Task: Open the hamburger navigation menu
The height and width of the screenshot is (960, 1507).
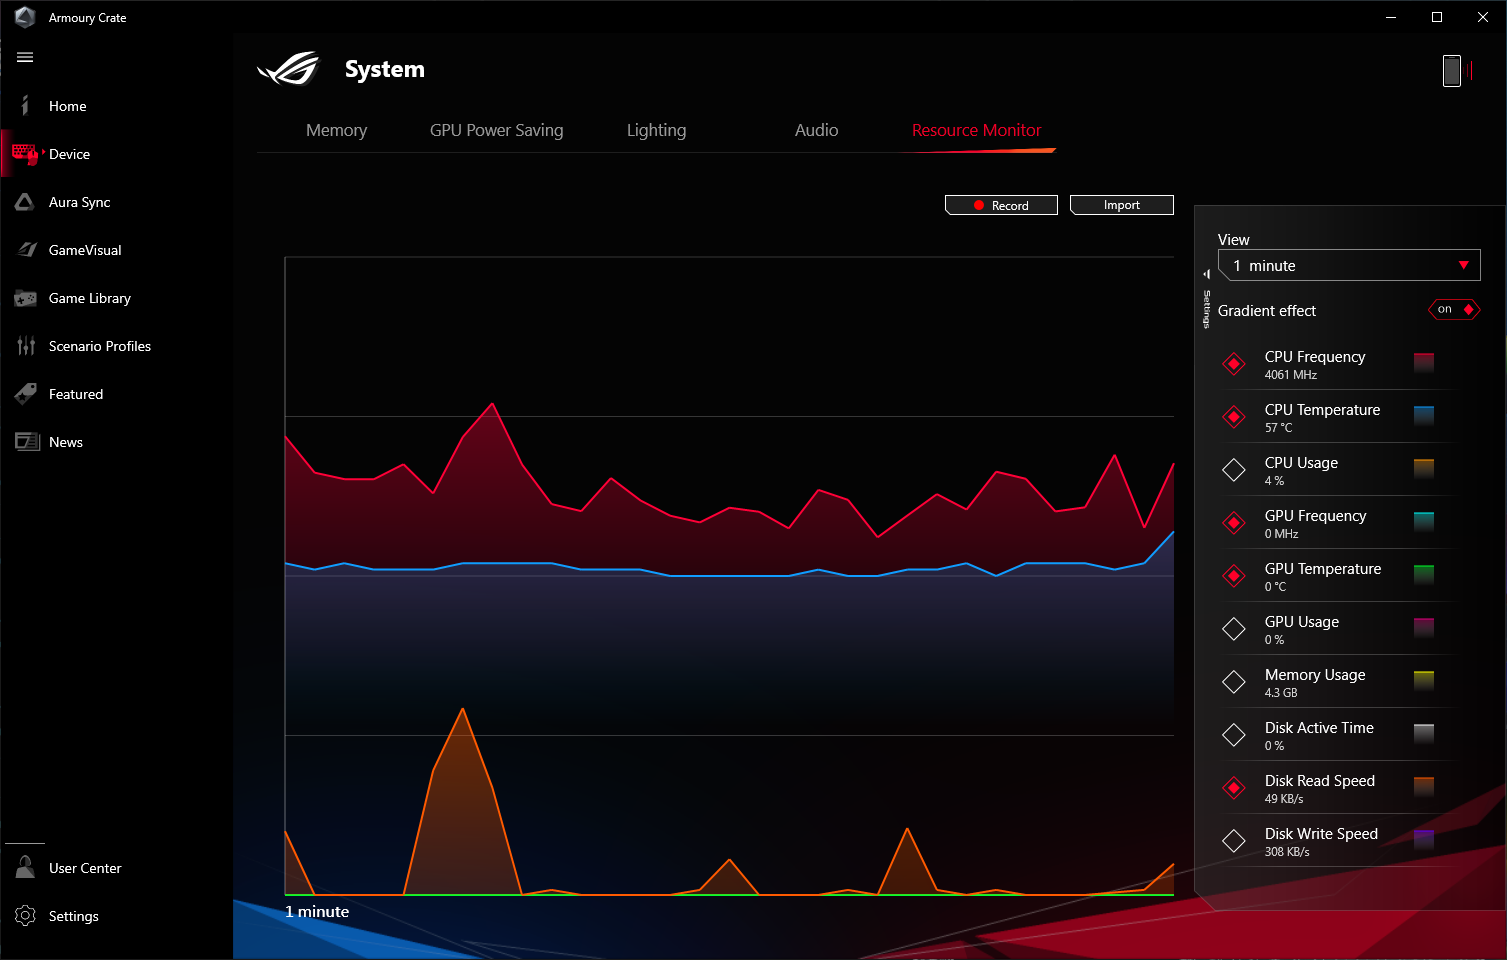Action: pos(25,57)
